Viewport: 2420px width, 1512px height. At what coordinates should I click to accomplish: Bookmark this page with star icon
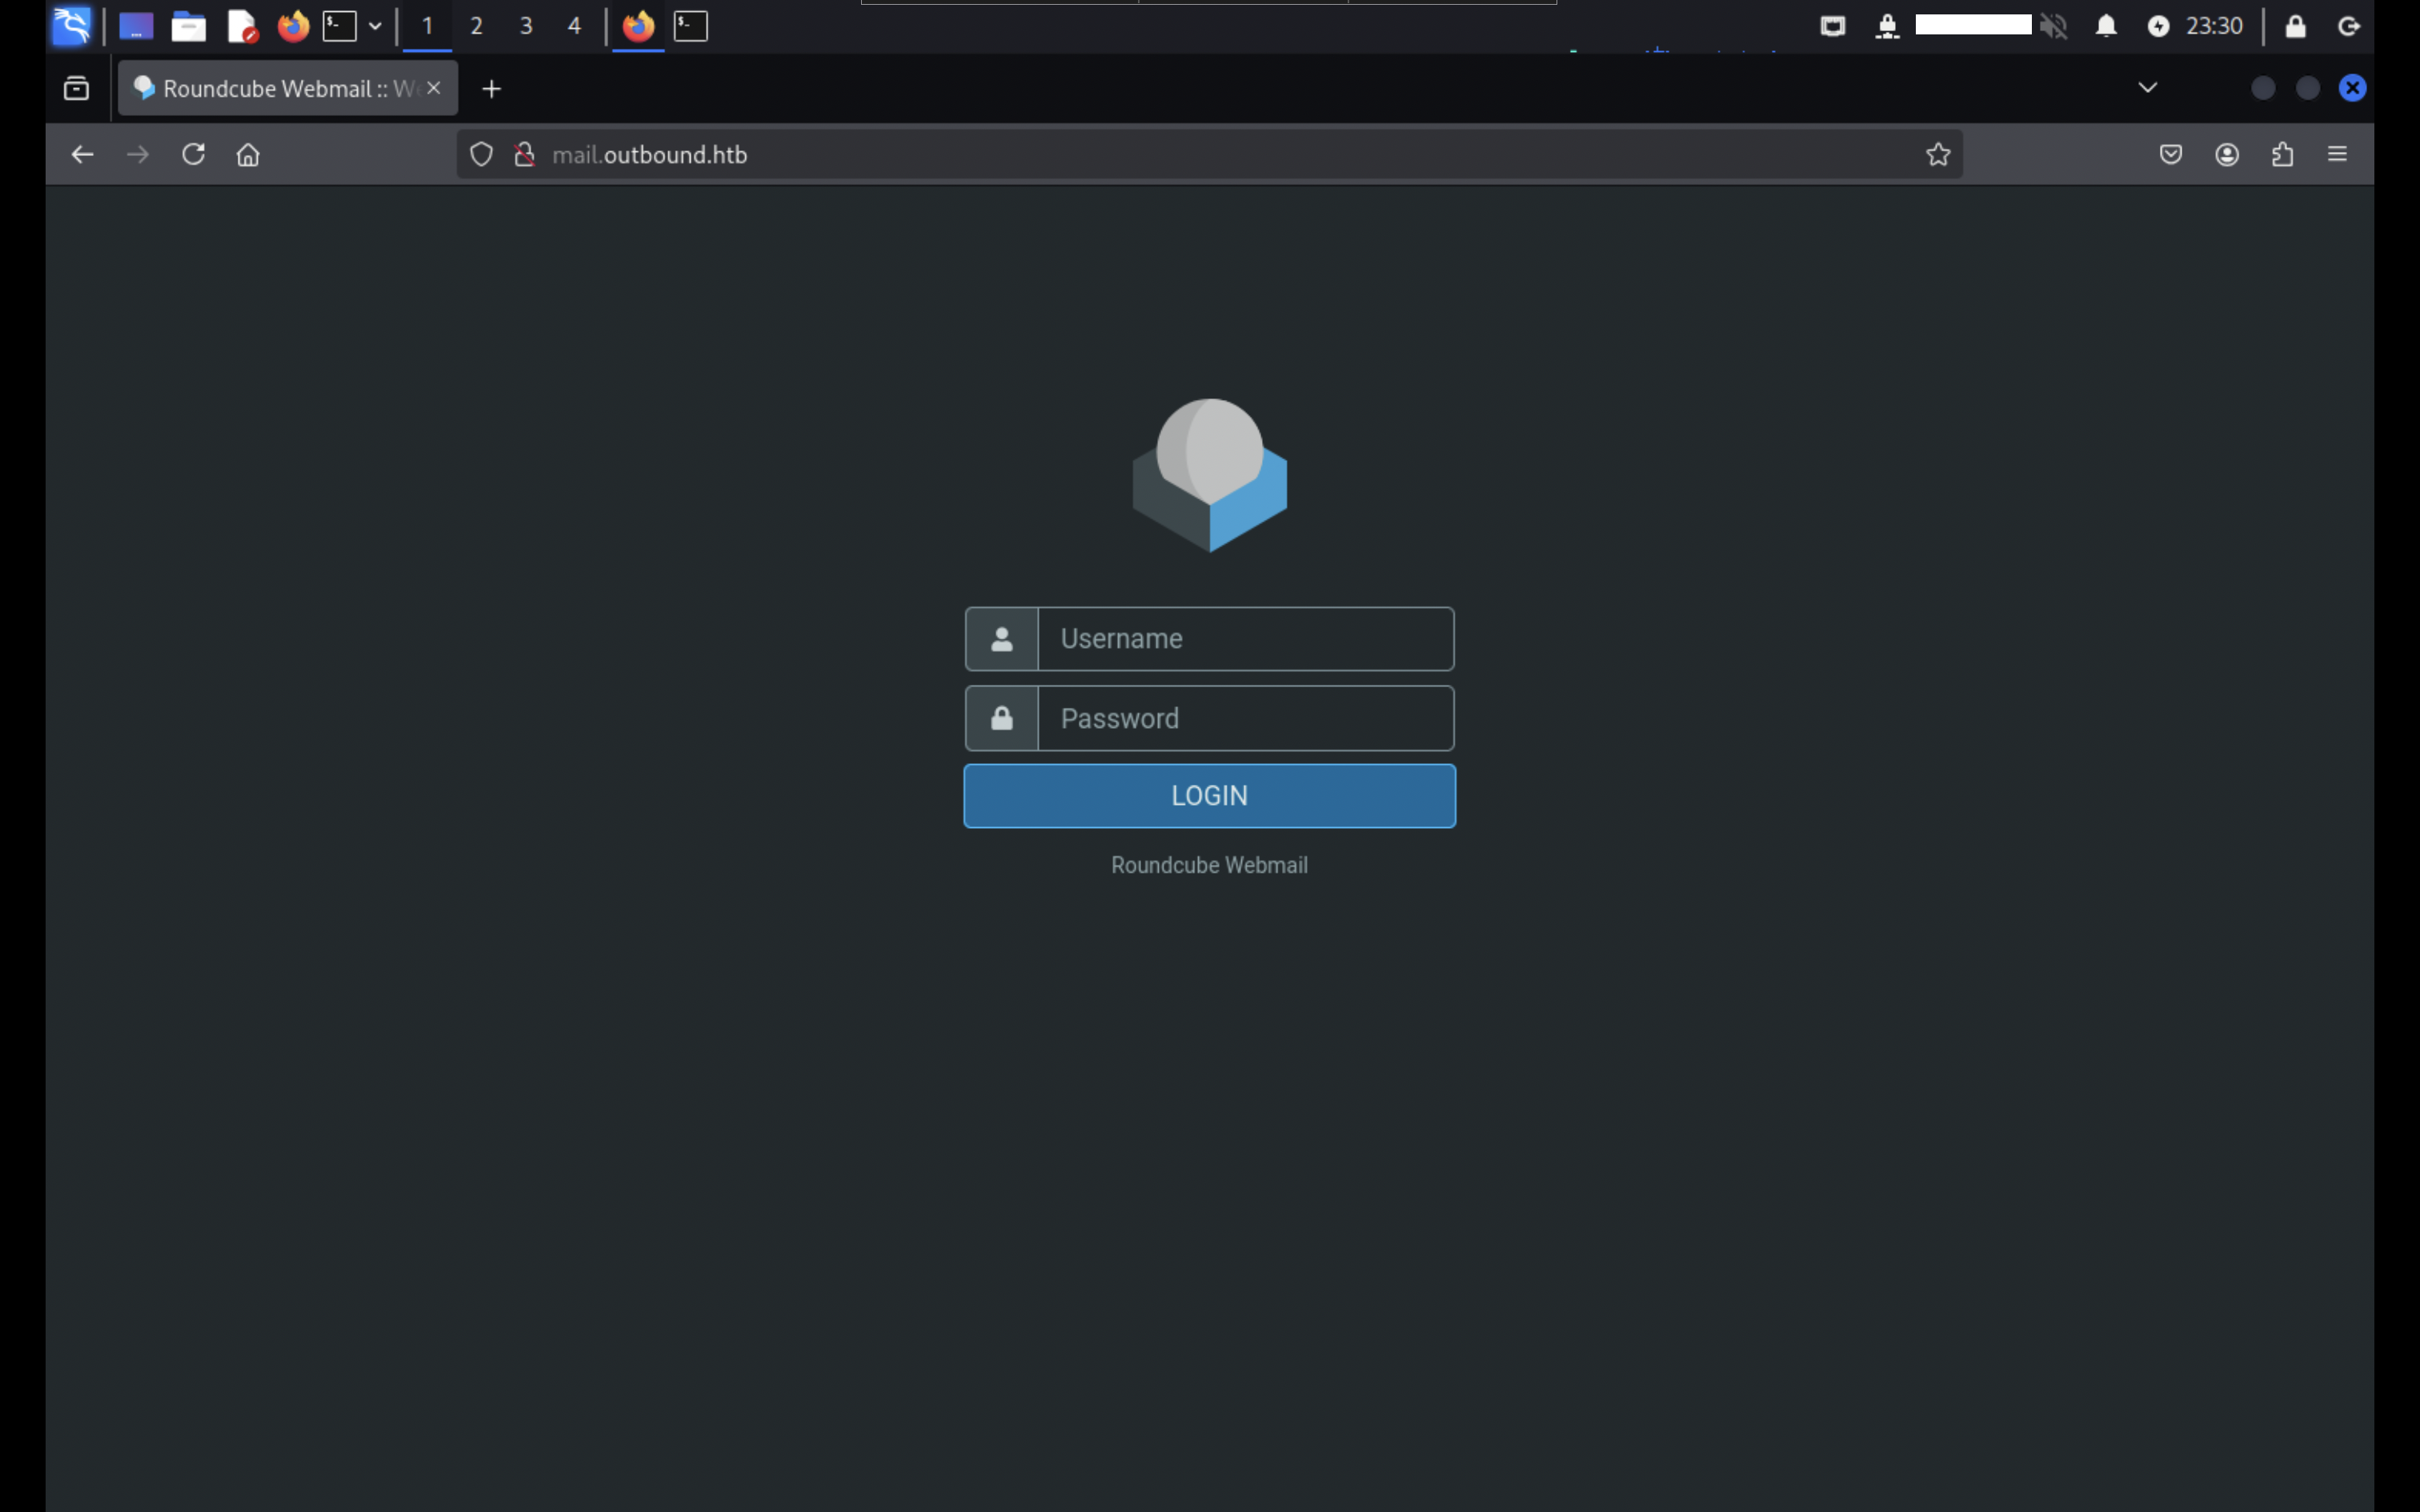(x=1938, y=154)
